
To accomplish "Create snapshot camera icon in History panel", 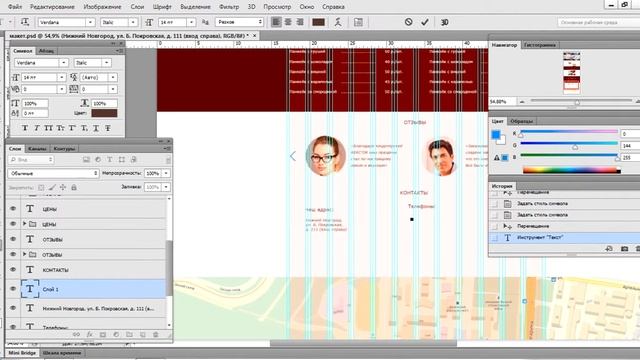I will pos(624,249).
